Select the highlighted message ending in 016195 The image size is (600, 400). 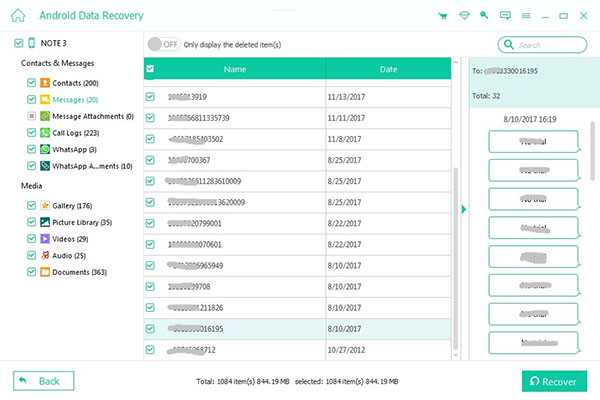(297, 328)
